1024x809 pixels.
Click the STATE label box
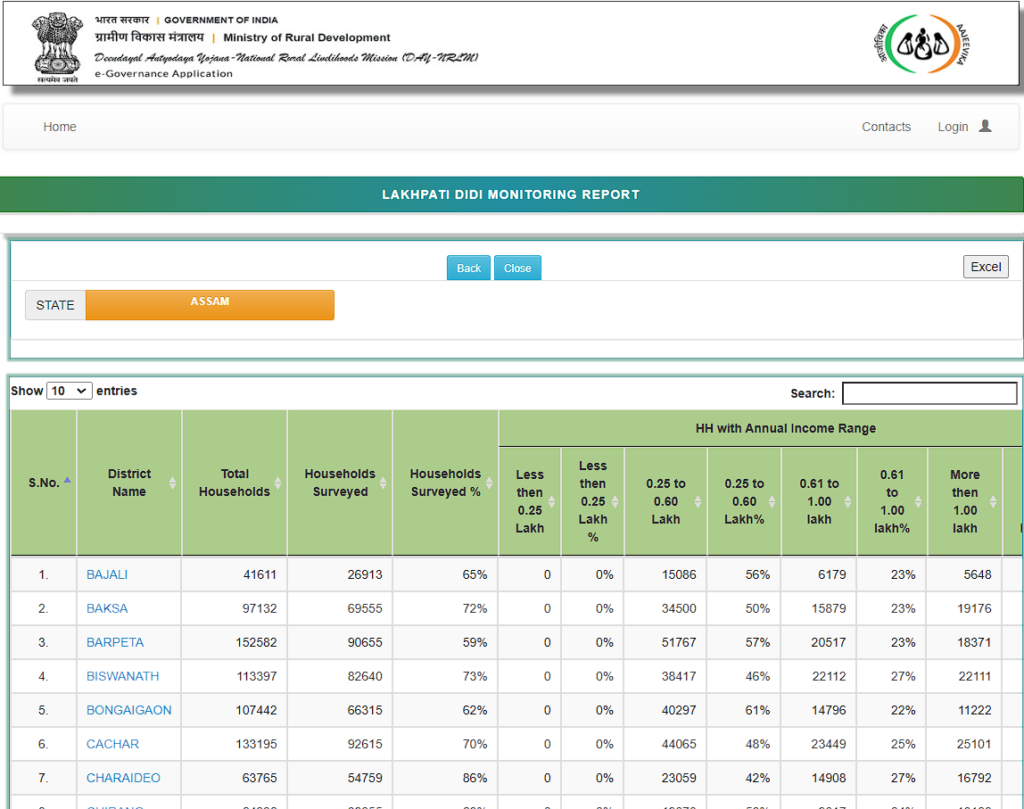coord(55,305)
